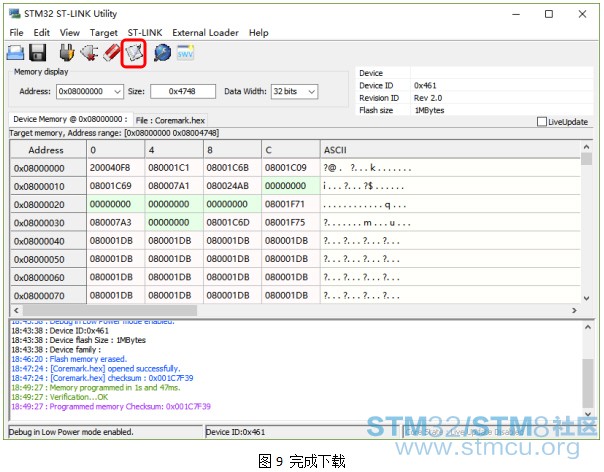Screen dimensions: 604x472
Task: Click memory cell 08001C09
Action: [291, 168]
